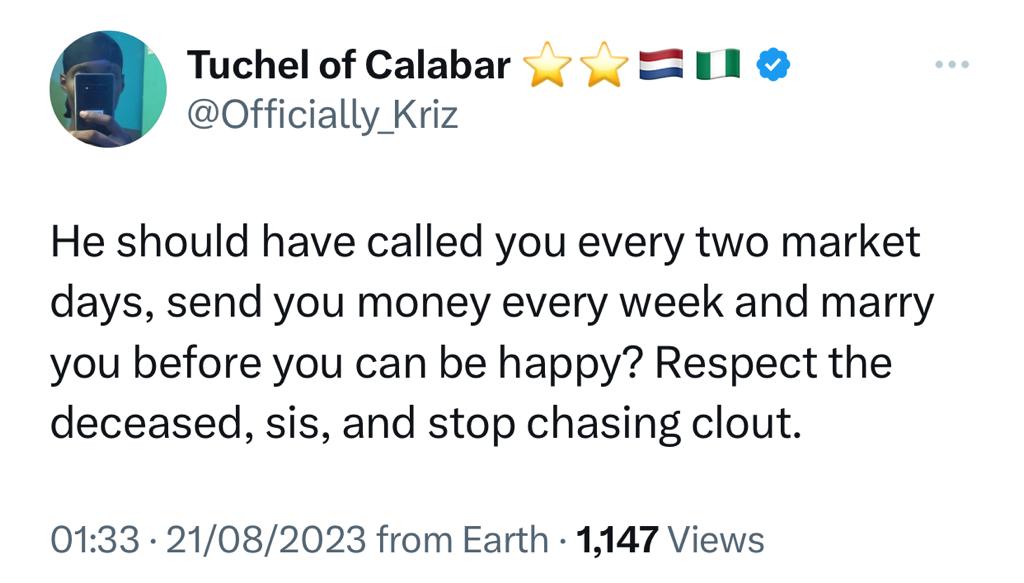Click the tweet line starting 'He should have'
Viewport: 1024px width, 583px height.
click(x=485, y=242)
